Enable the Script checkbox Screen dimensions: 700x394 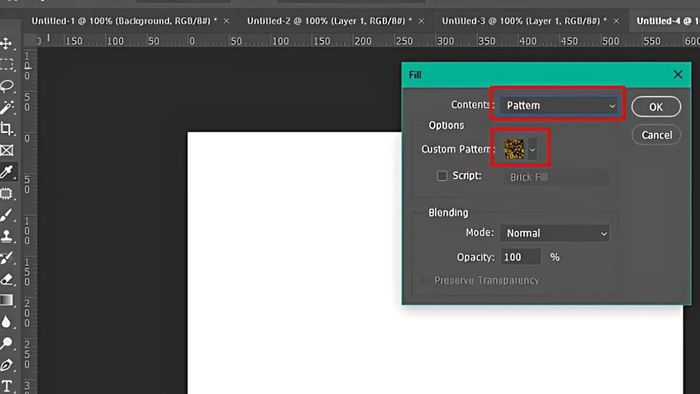(x=442, y=176)
